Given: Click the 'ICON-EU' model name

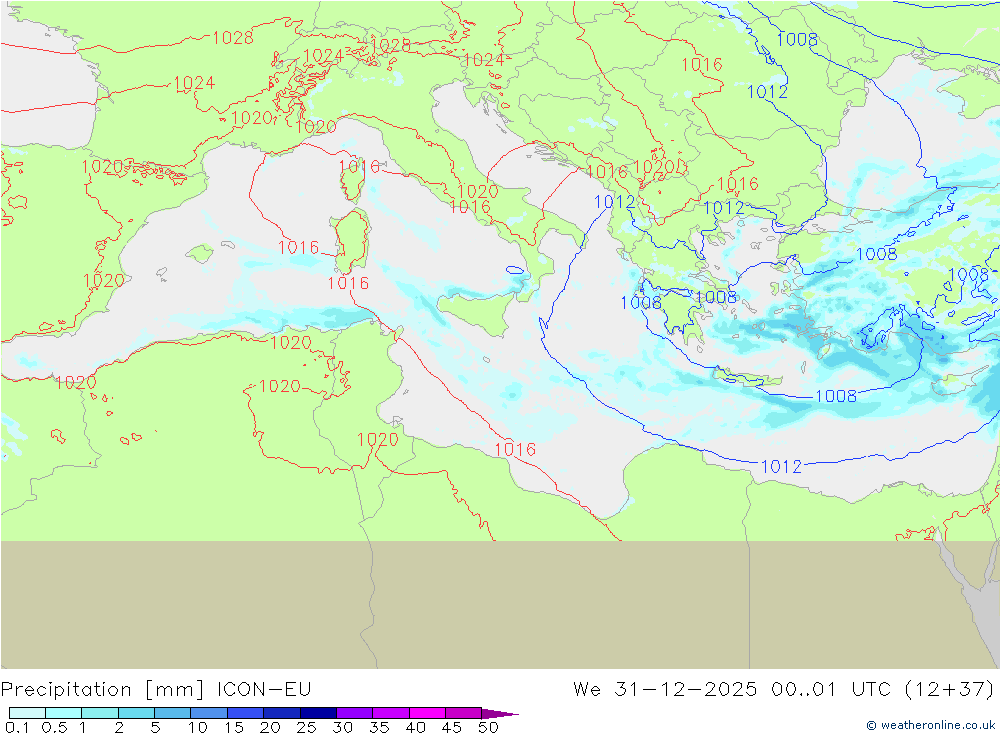Looking at the screenshot, I should (x=264, y=690).
